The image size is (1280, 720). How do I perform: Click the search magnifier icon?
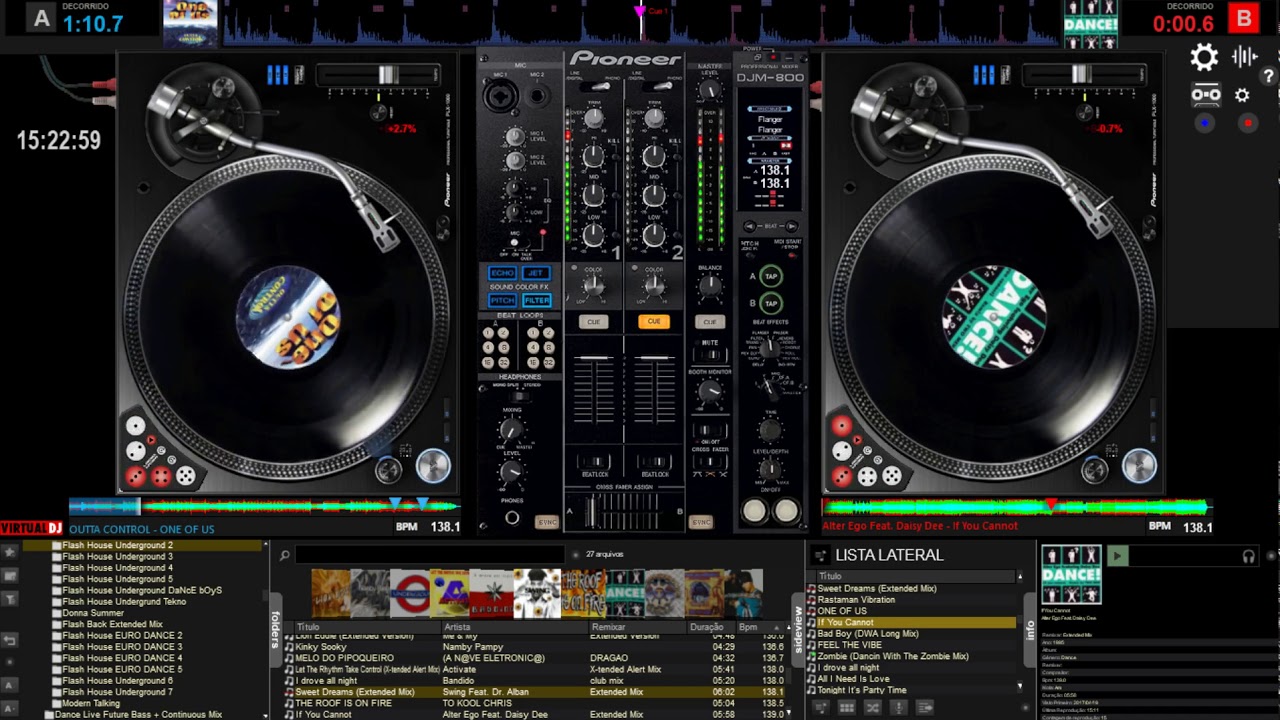(x=285, y=555)
